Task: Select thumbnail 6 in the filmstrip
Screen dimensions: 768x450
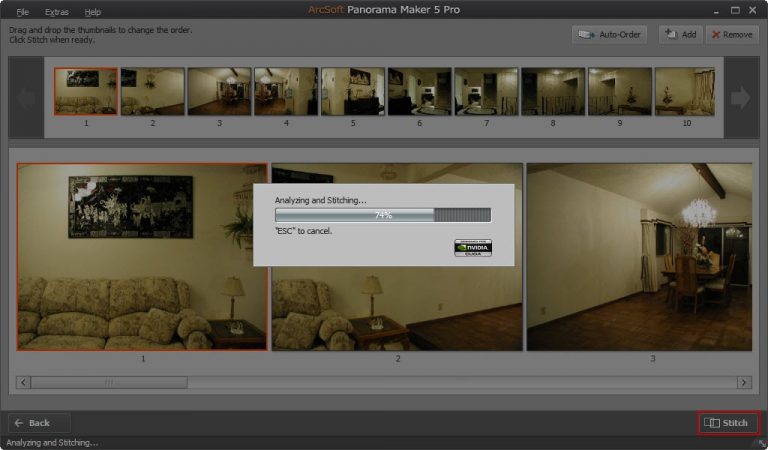Action: tap(419, 92)
